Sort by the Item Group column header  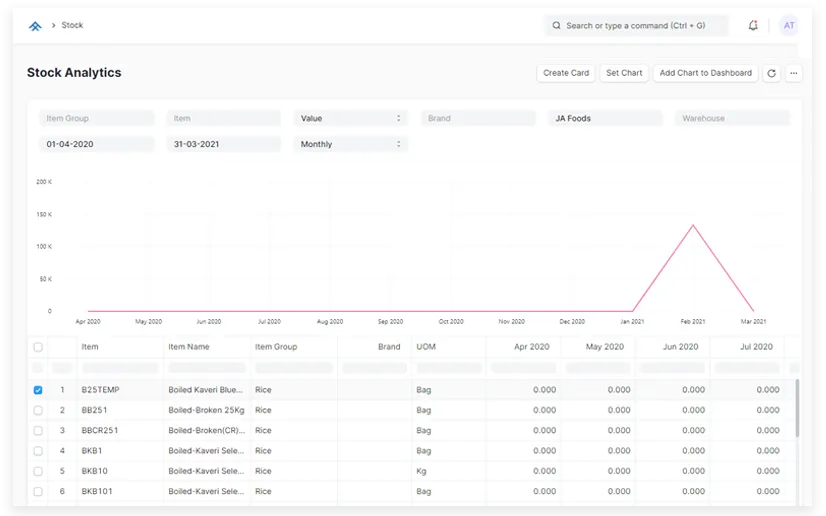click(x=276, y=347)
